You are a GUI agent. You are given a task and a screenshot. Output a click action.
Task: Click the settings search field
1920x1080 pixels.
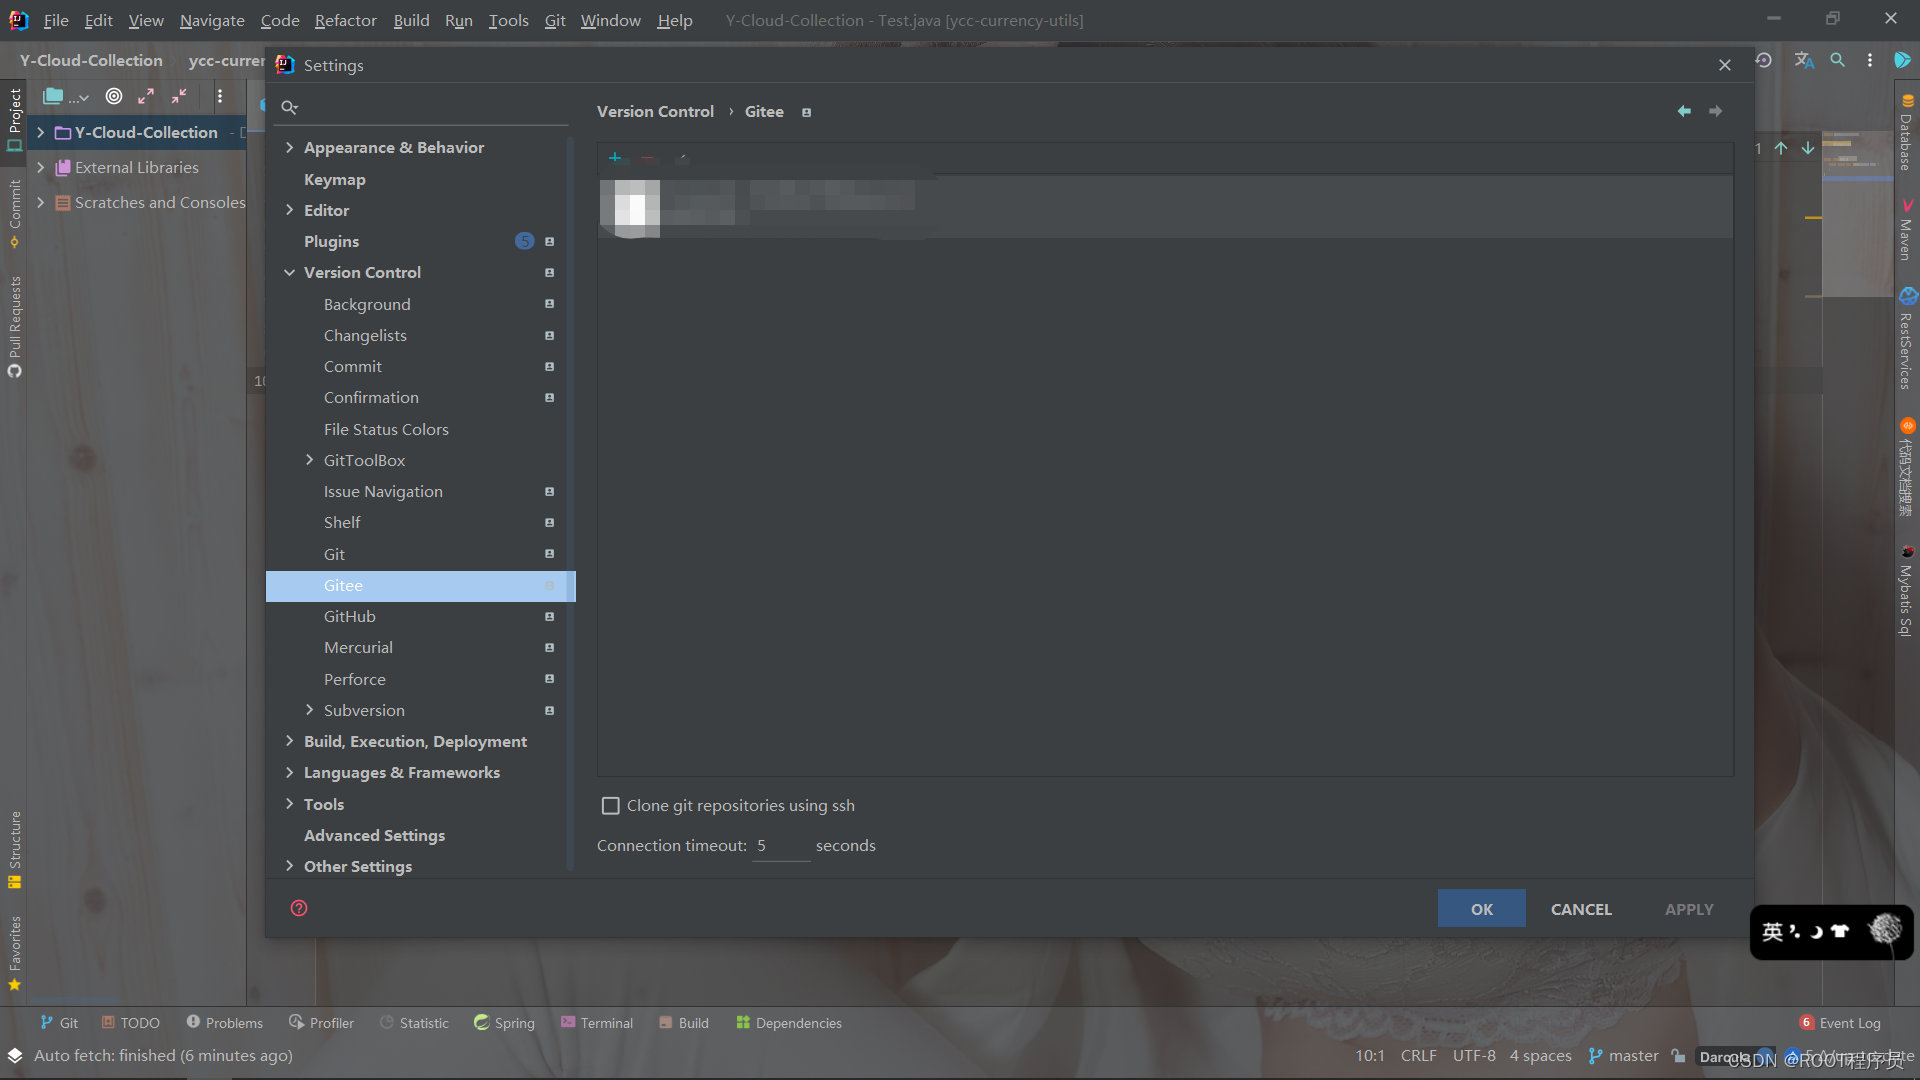click(x=421, y=107)
